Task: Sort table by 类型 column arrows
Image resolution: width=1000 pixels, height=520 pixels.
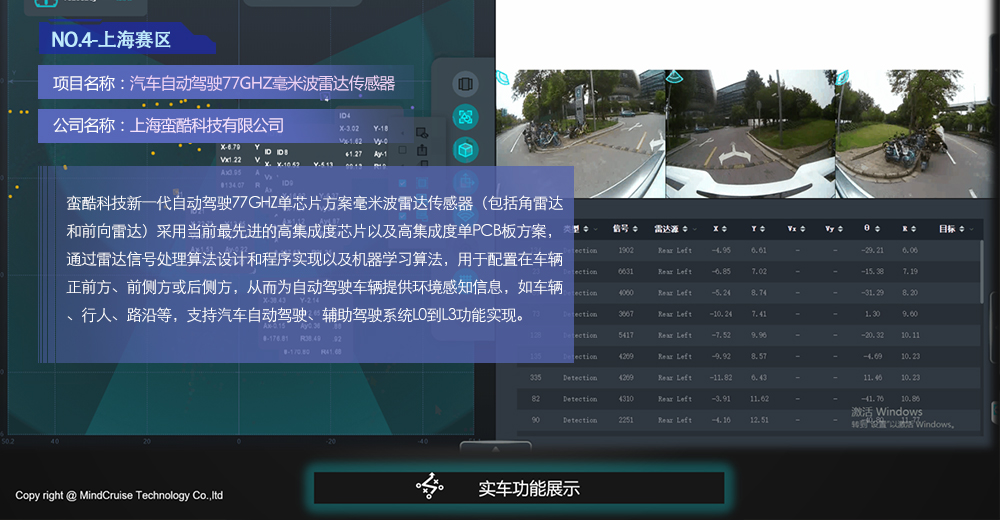Action: pyautogui.click(x=585, y=228)
